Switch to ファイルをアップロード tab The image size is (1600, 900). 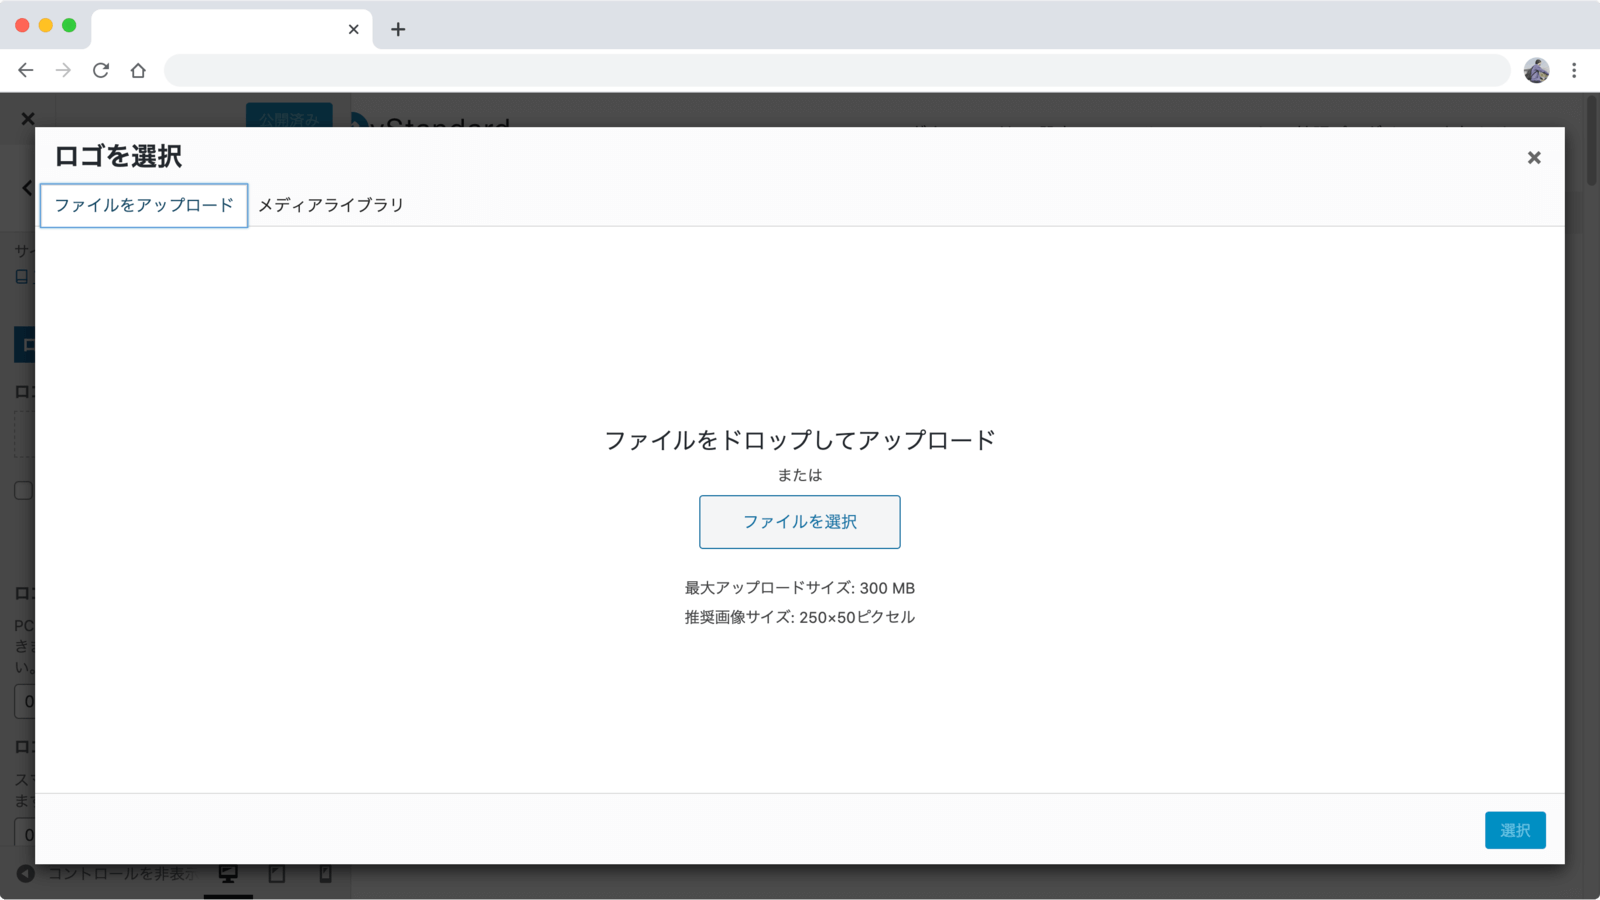tap(144, 205)
